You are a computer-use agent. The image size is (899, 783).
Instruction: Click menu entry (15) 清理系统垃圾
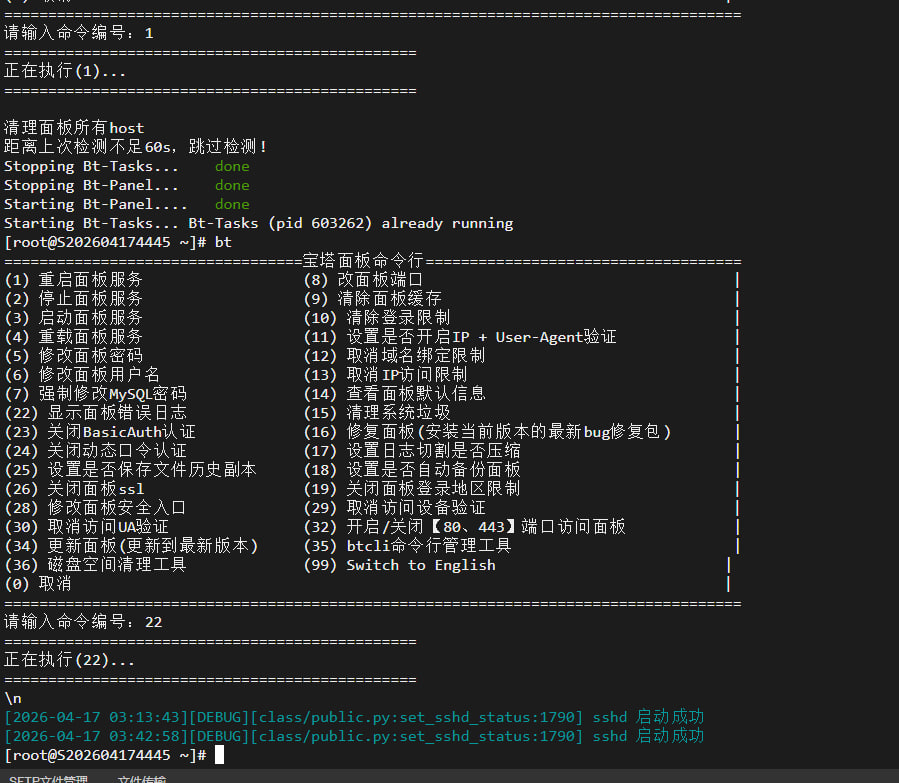coord(377,413)
